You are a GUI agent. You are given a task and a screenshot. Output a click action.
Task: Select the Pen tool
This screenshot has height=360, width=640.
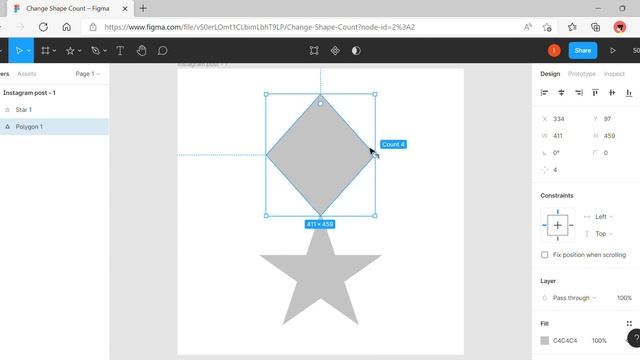click(x=96, y=51)
